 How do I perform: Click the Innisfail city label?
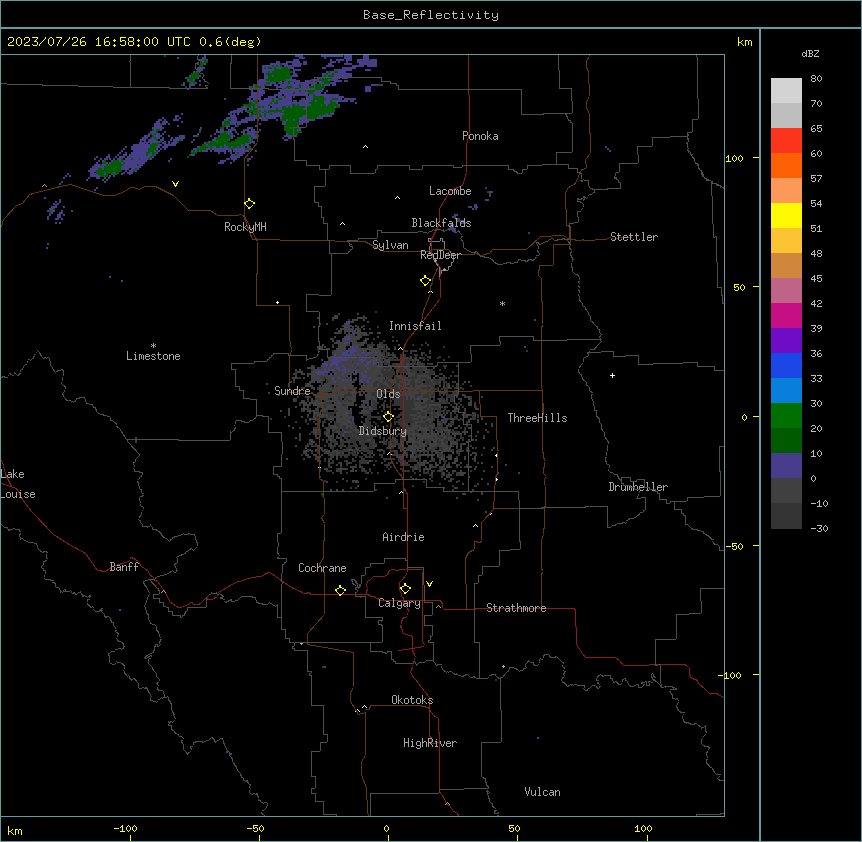(x=415, y=326)
